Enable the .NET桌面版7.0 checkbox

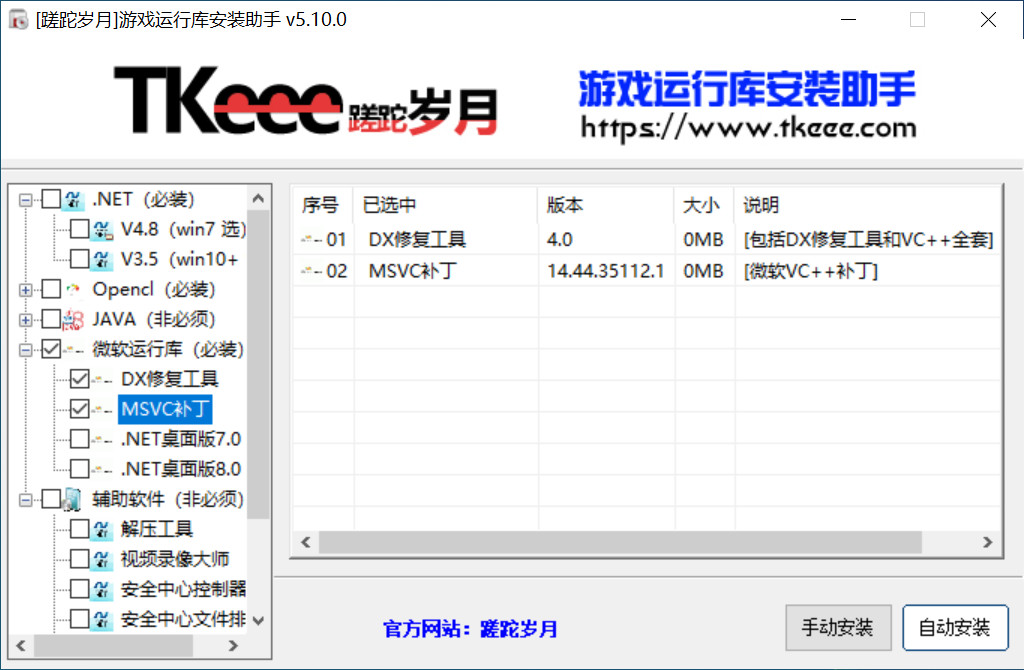tap(79, 439)
